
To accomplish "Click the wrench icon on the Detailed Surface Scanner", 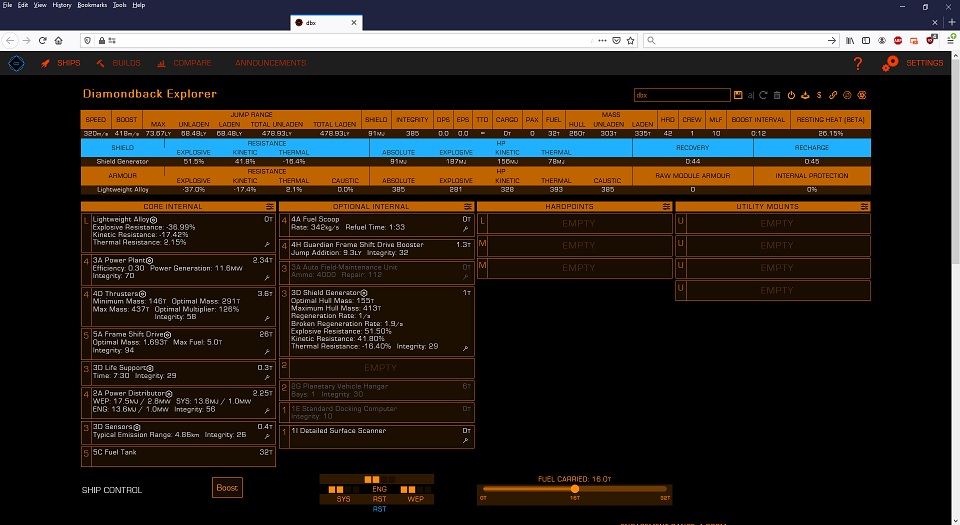I will click(465, 440).
